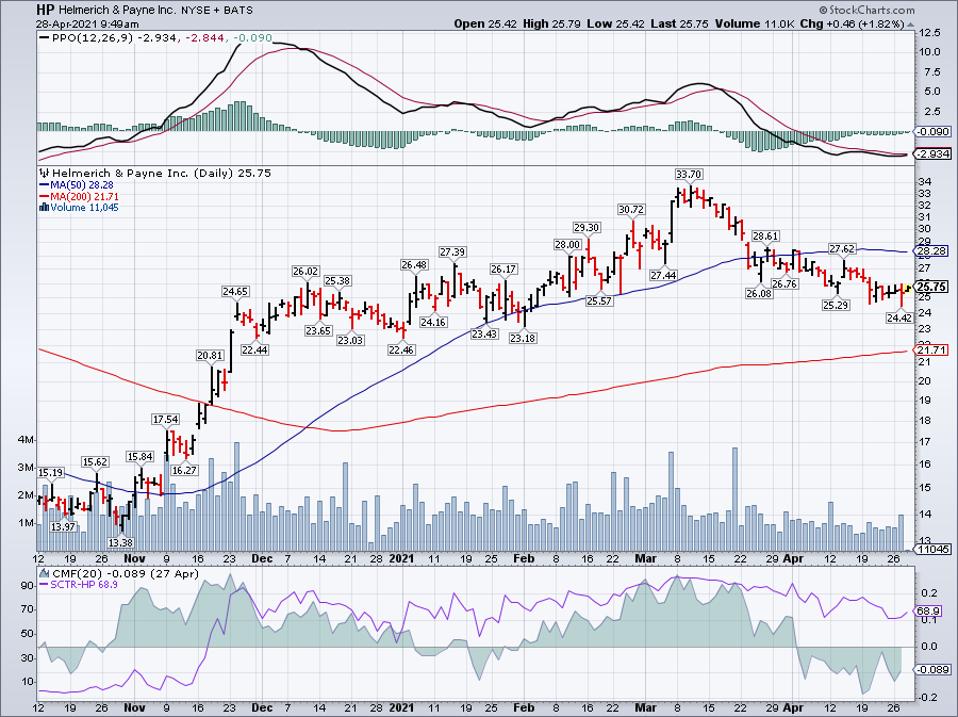Click the 26.02 high price label
The width and height of the screenshot is (958, 717).
[305, 271]
